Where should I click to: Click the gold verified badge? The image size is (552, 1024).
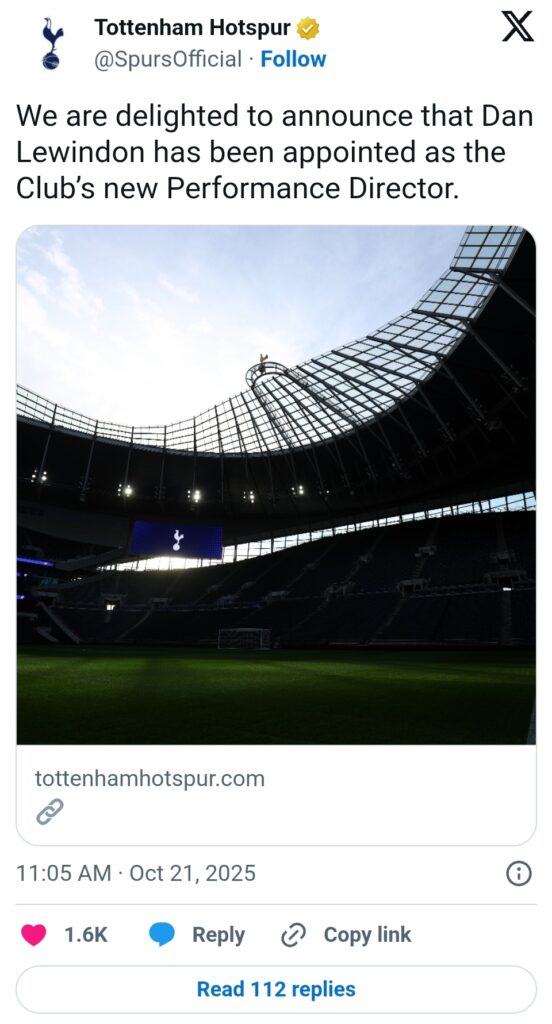click(x=308, y=28)
